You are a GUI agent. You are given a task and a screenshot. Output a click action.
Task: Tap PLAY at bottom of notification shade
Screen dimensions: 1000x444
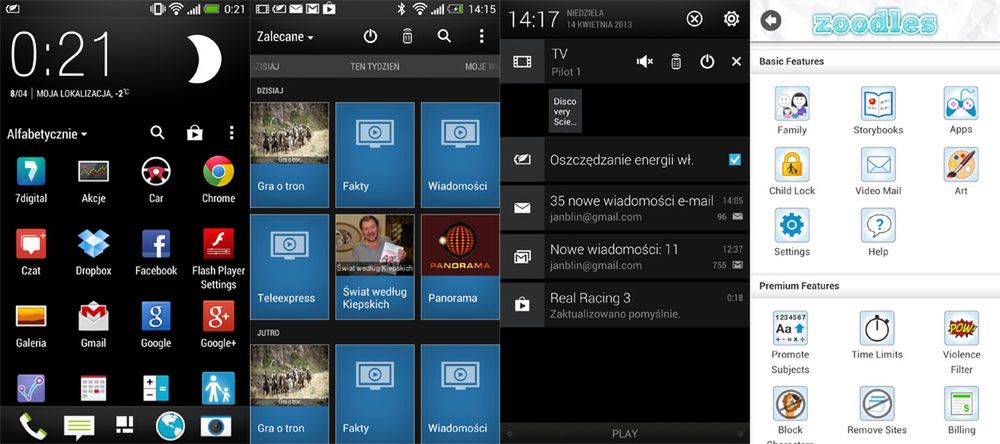[624, 434]
